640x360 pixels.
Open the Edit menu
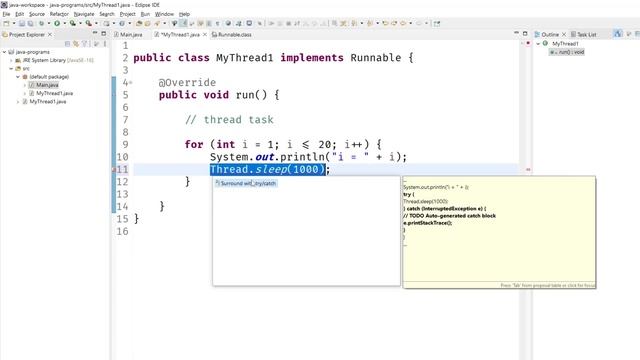pos(20,14)
